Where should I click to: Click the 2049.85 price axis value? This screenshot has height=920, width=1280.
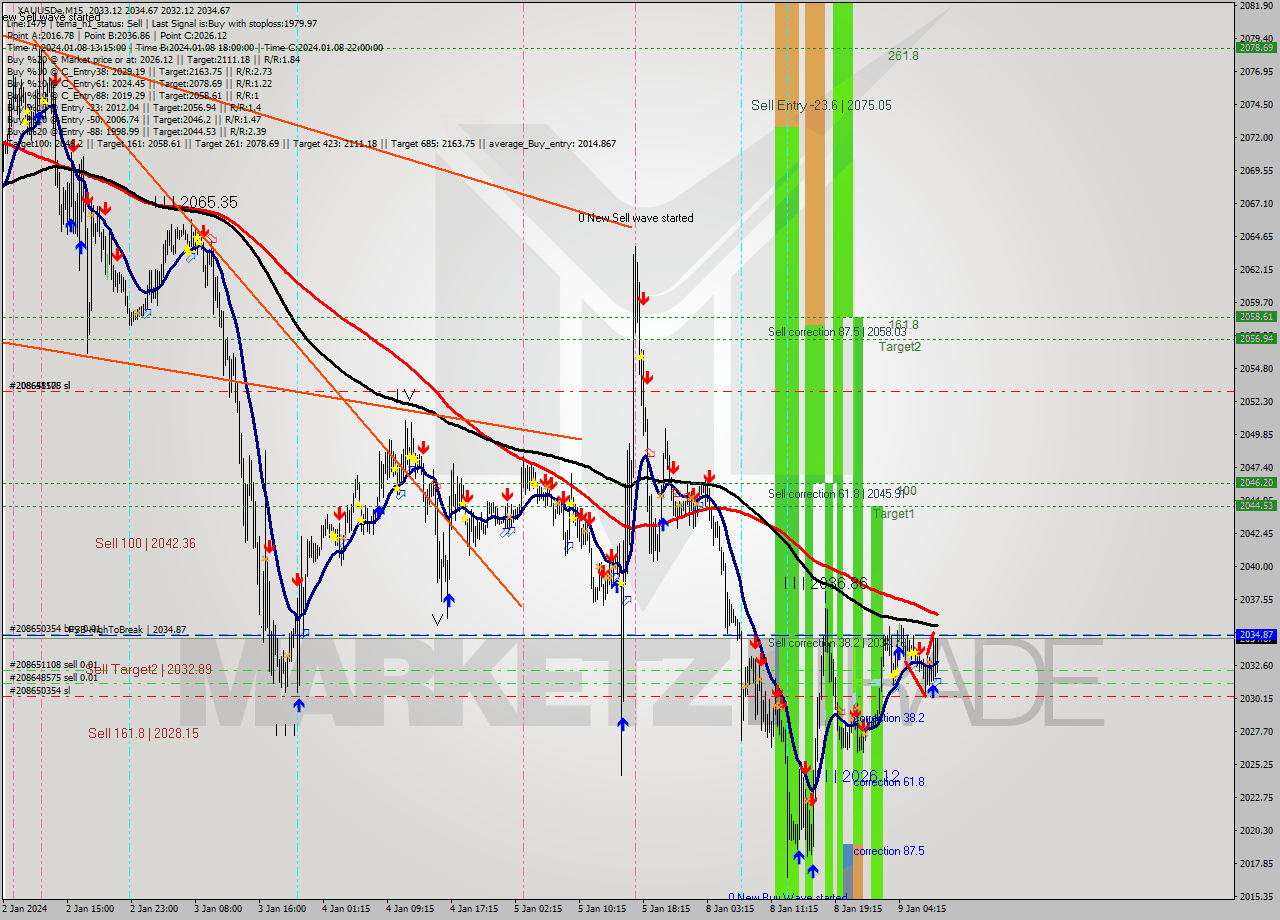tap(1255, 434)
